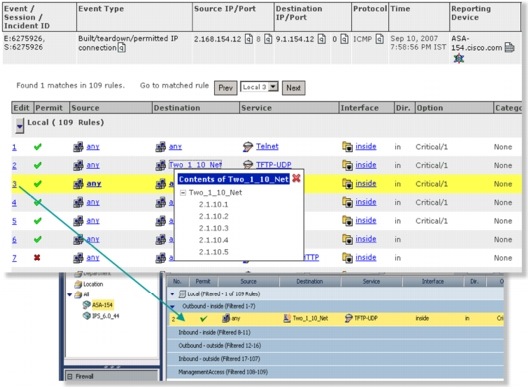
Task: Expand Inbound - outside (Filtered 17-107) group
Action: pyautogui.click(x=220, y=359)
